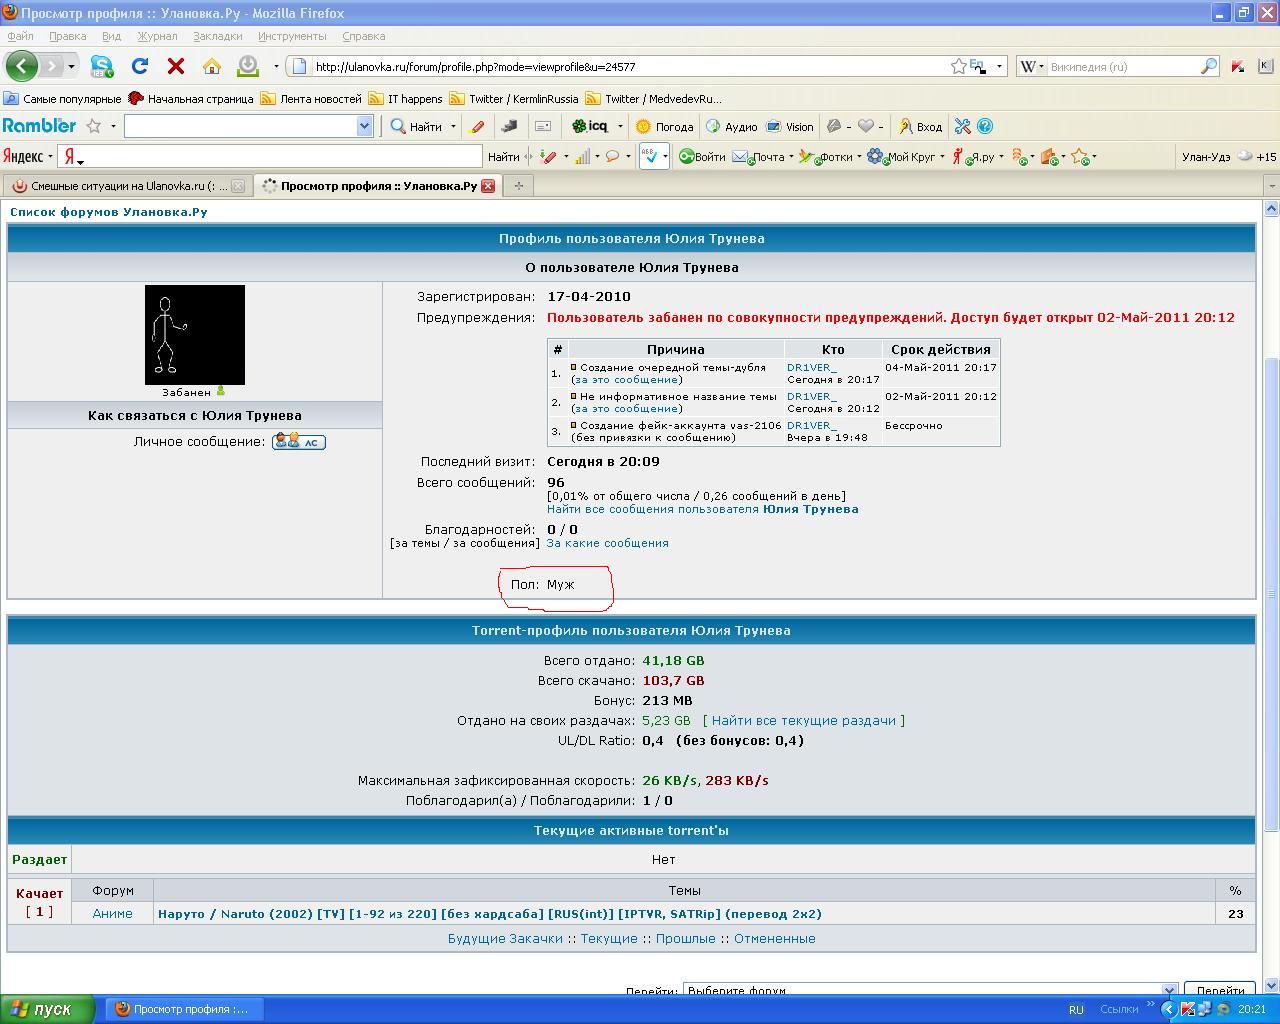Image resolution: width=1280 pixels, height=1024 pixels.
Task: Open the Закладки menu
Action: 217,36
